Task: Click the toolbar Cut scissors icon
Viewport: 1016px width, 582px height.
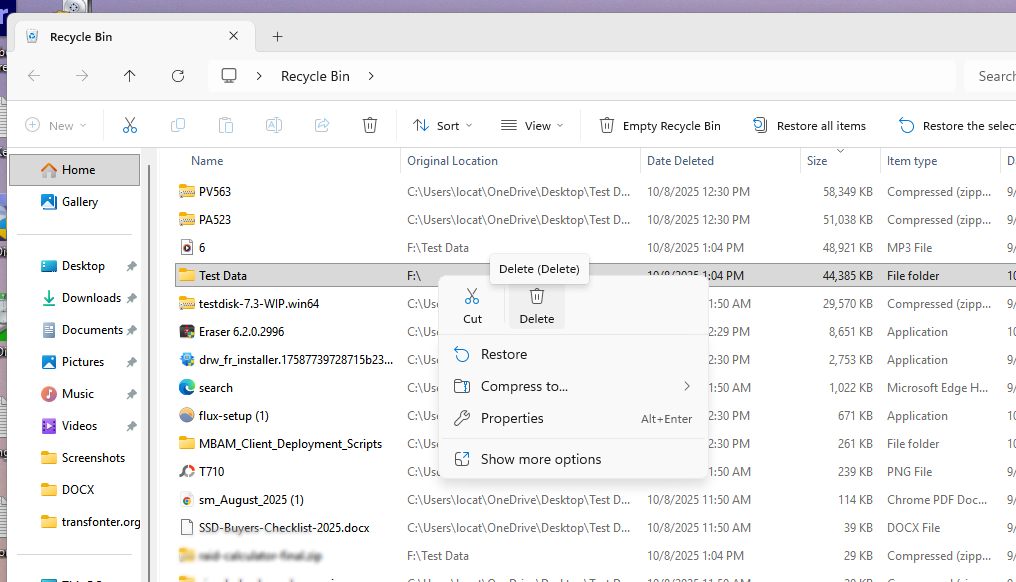Action: pos(129,125)
